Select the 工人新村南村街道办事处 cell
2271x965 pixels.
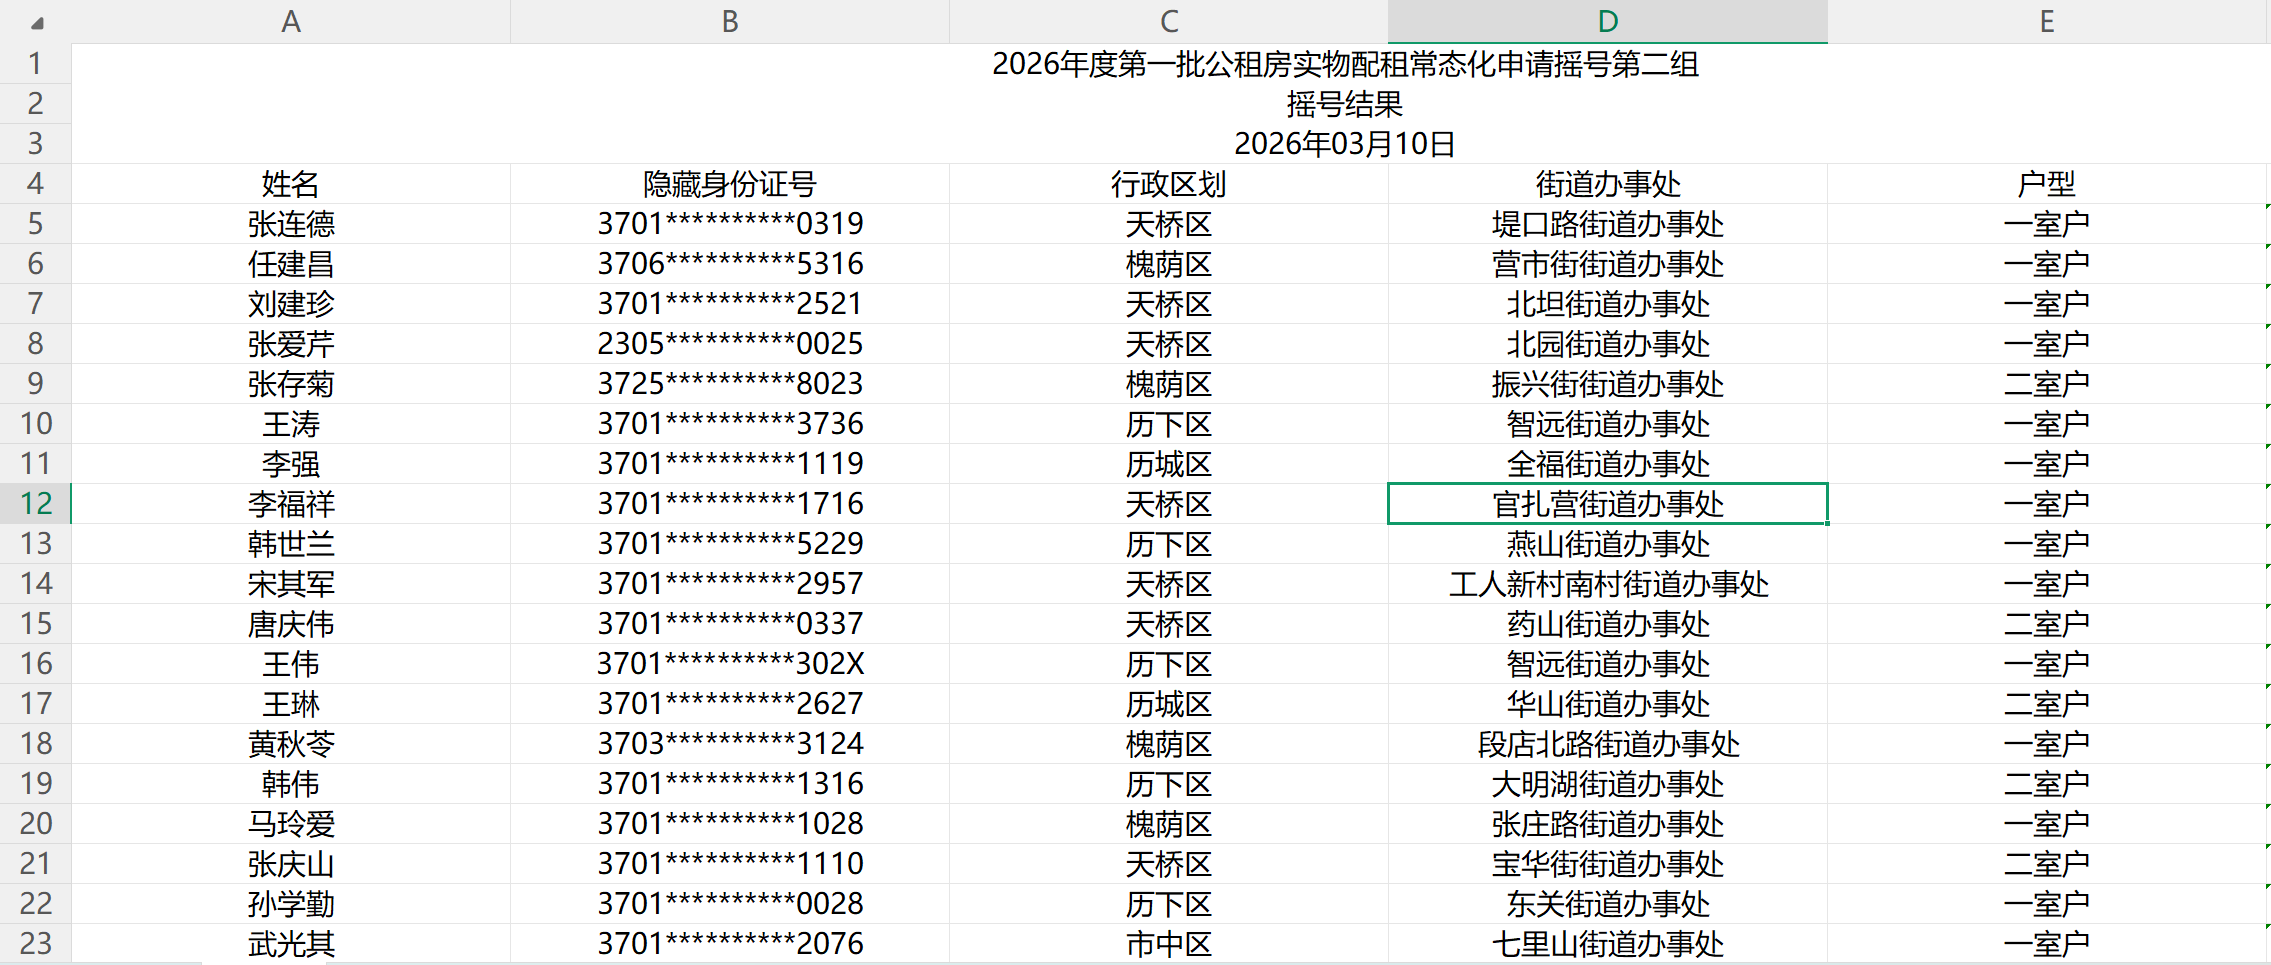pyautogui.click(x=1607, y=584)
